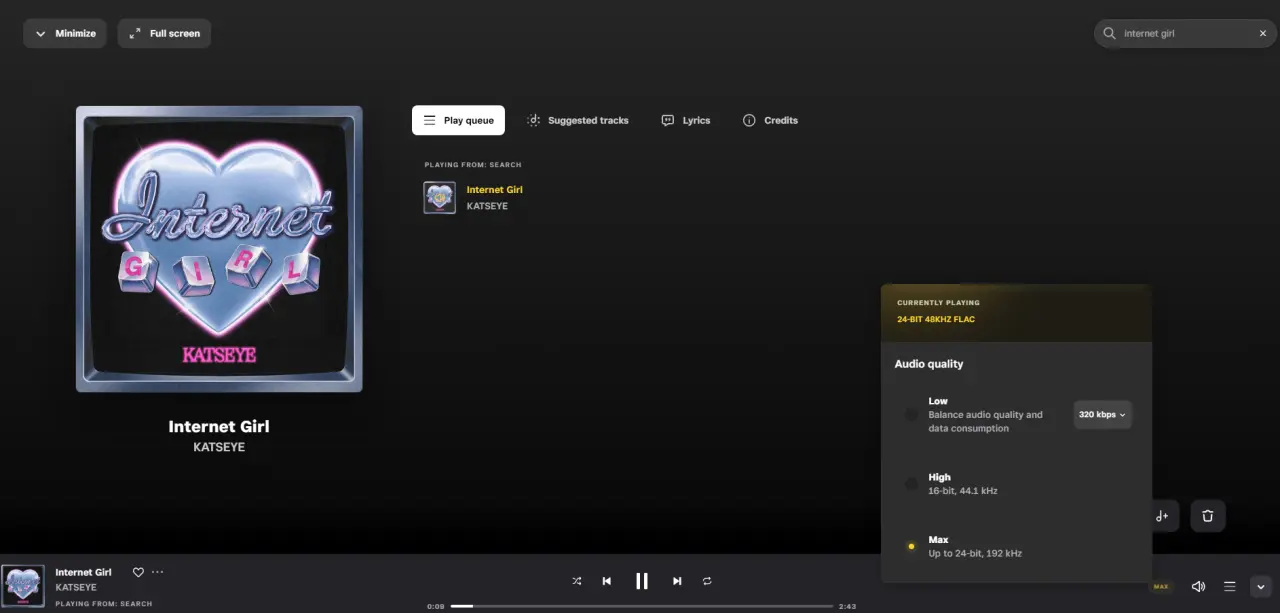Screen dimensions: 1280x613
Task: Toggle play queue list icon in bottom bar
Action: point(1230,586)
